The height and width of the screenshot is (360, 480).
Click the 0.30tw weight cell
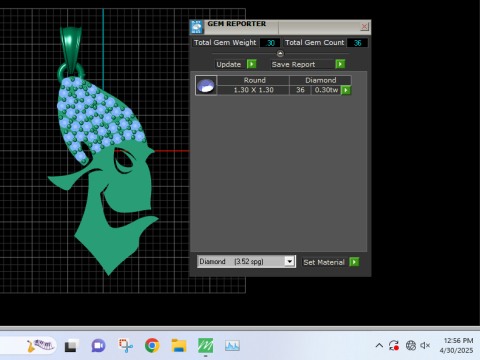326,90
